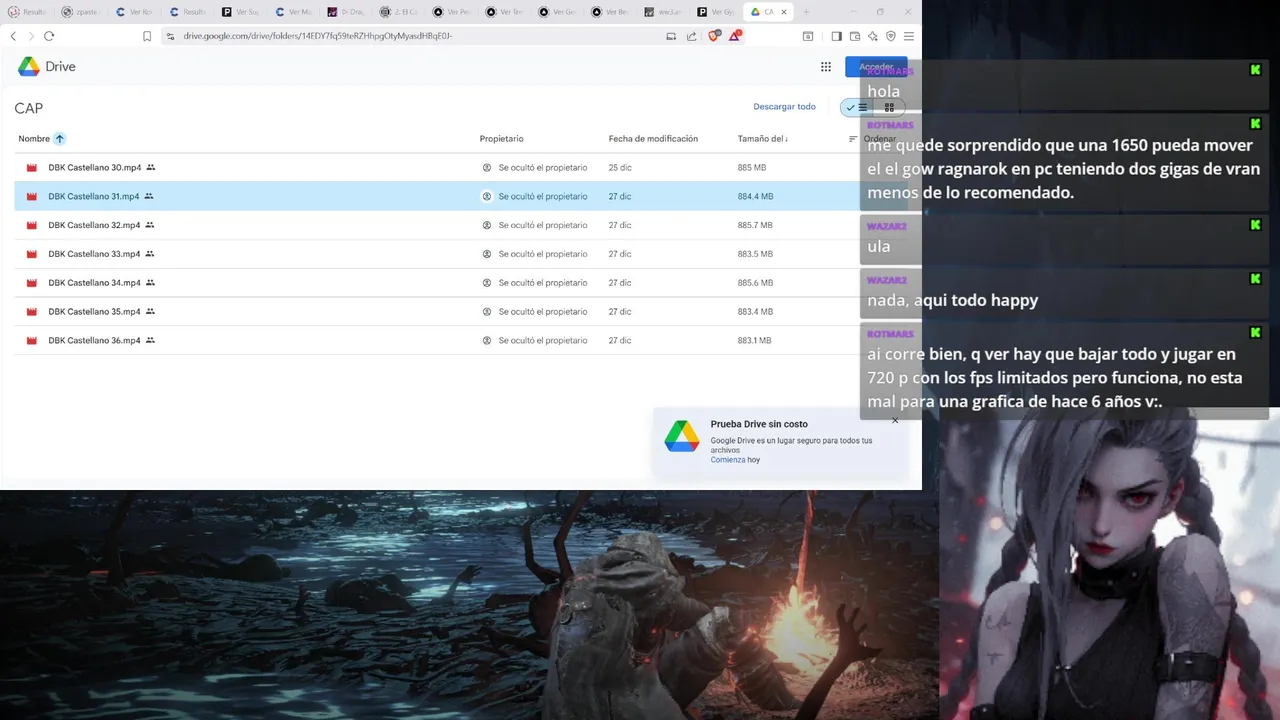Click the Tamaño del archivo column header
1280x720 pixels.
click(x=762, y=139)
